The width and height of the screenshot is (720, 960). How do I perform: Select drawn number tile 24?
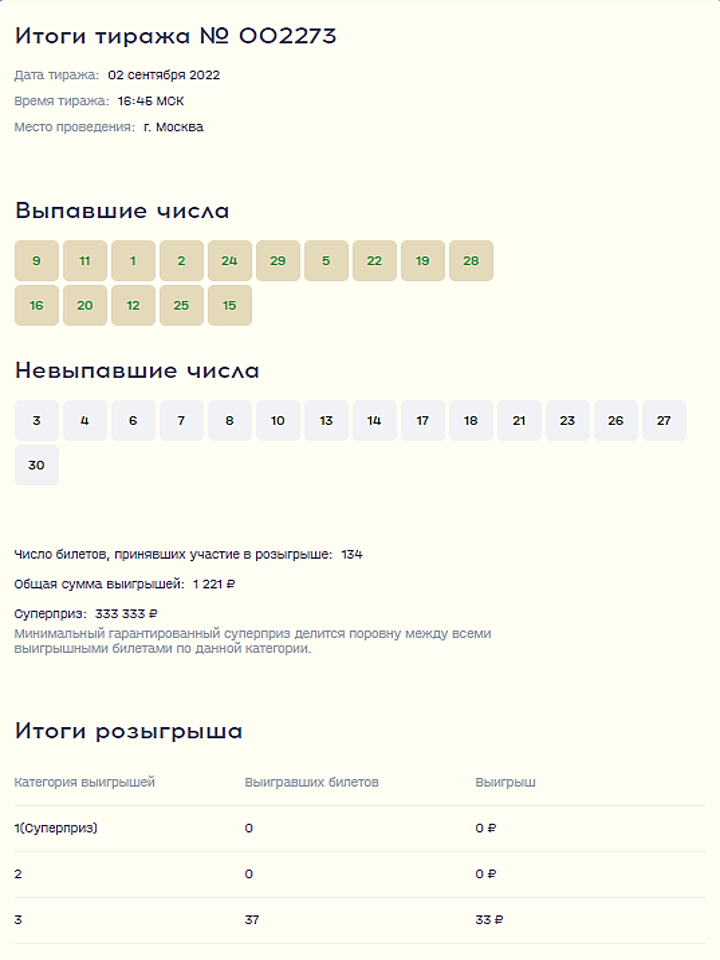[230, 261]
